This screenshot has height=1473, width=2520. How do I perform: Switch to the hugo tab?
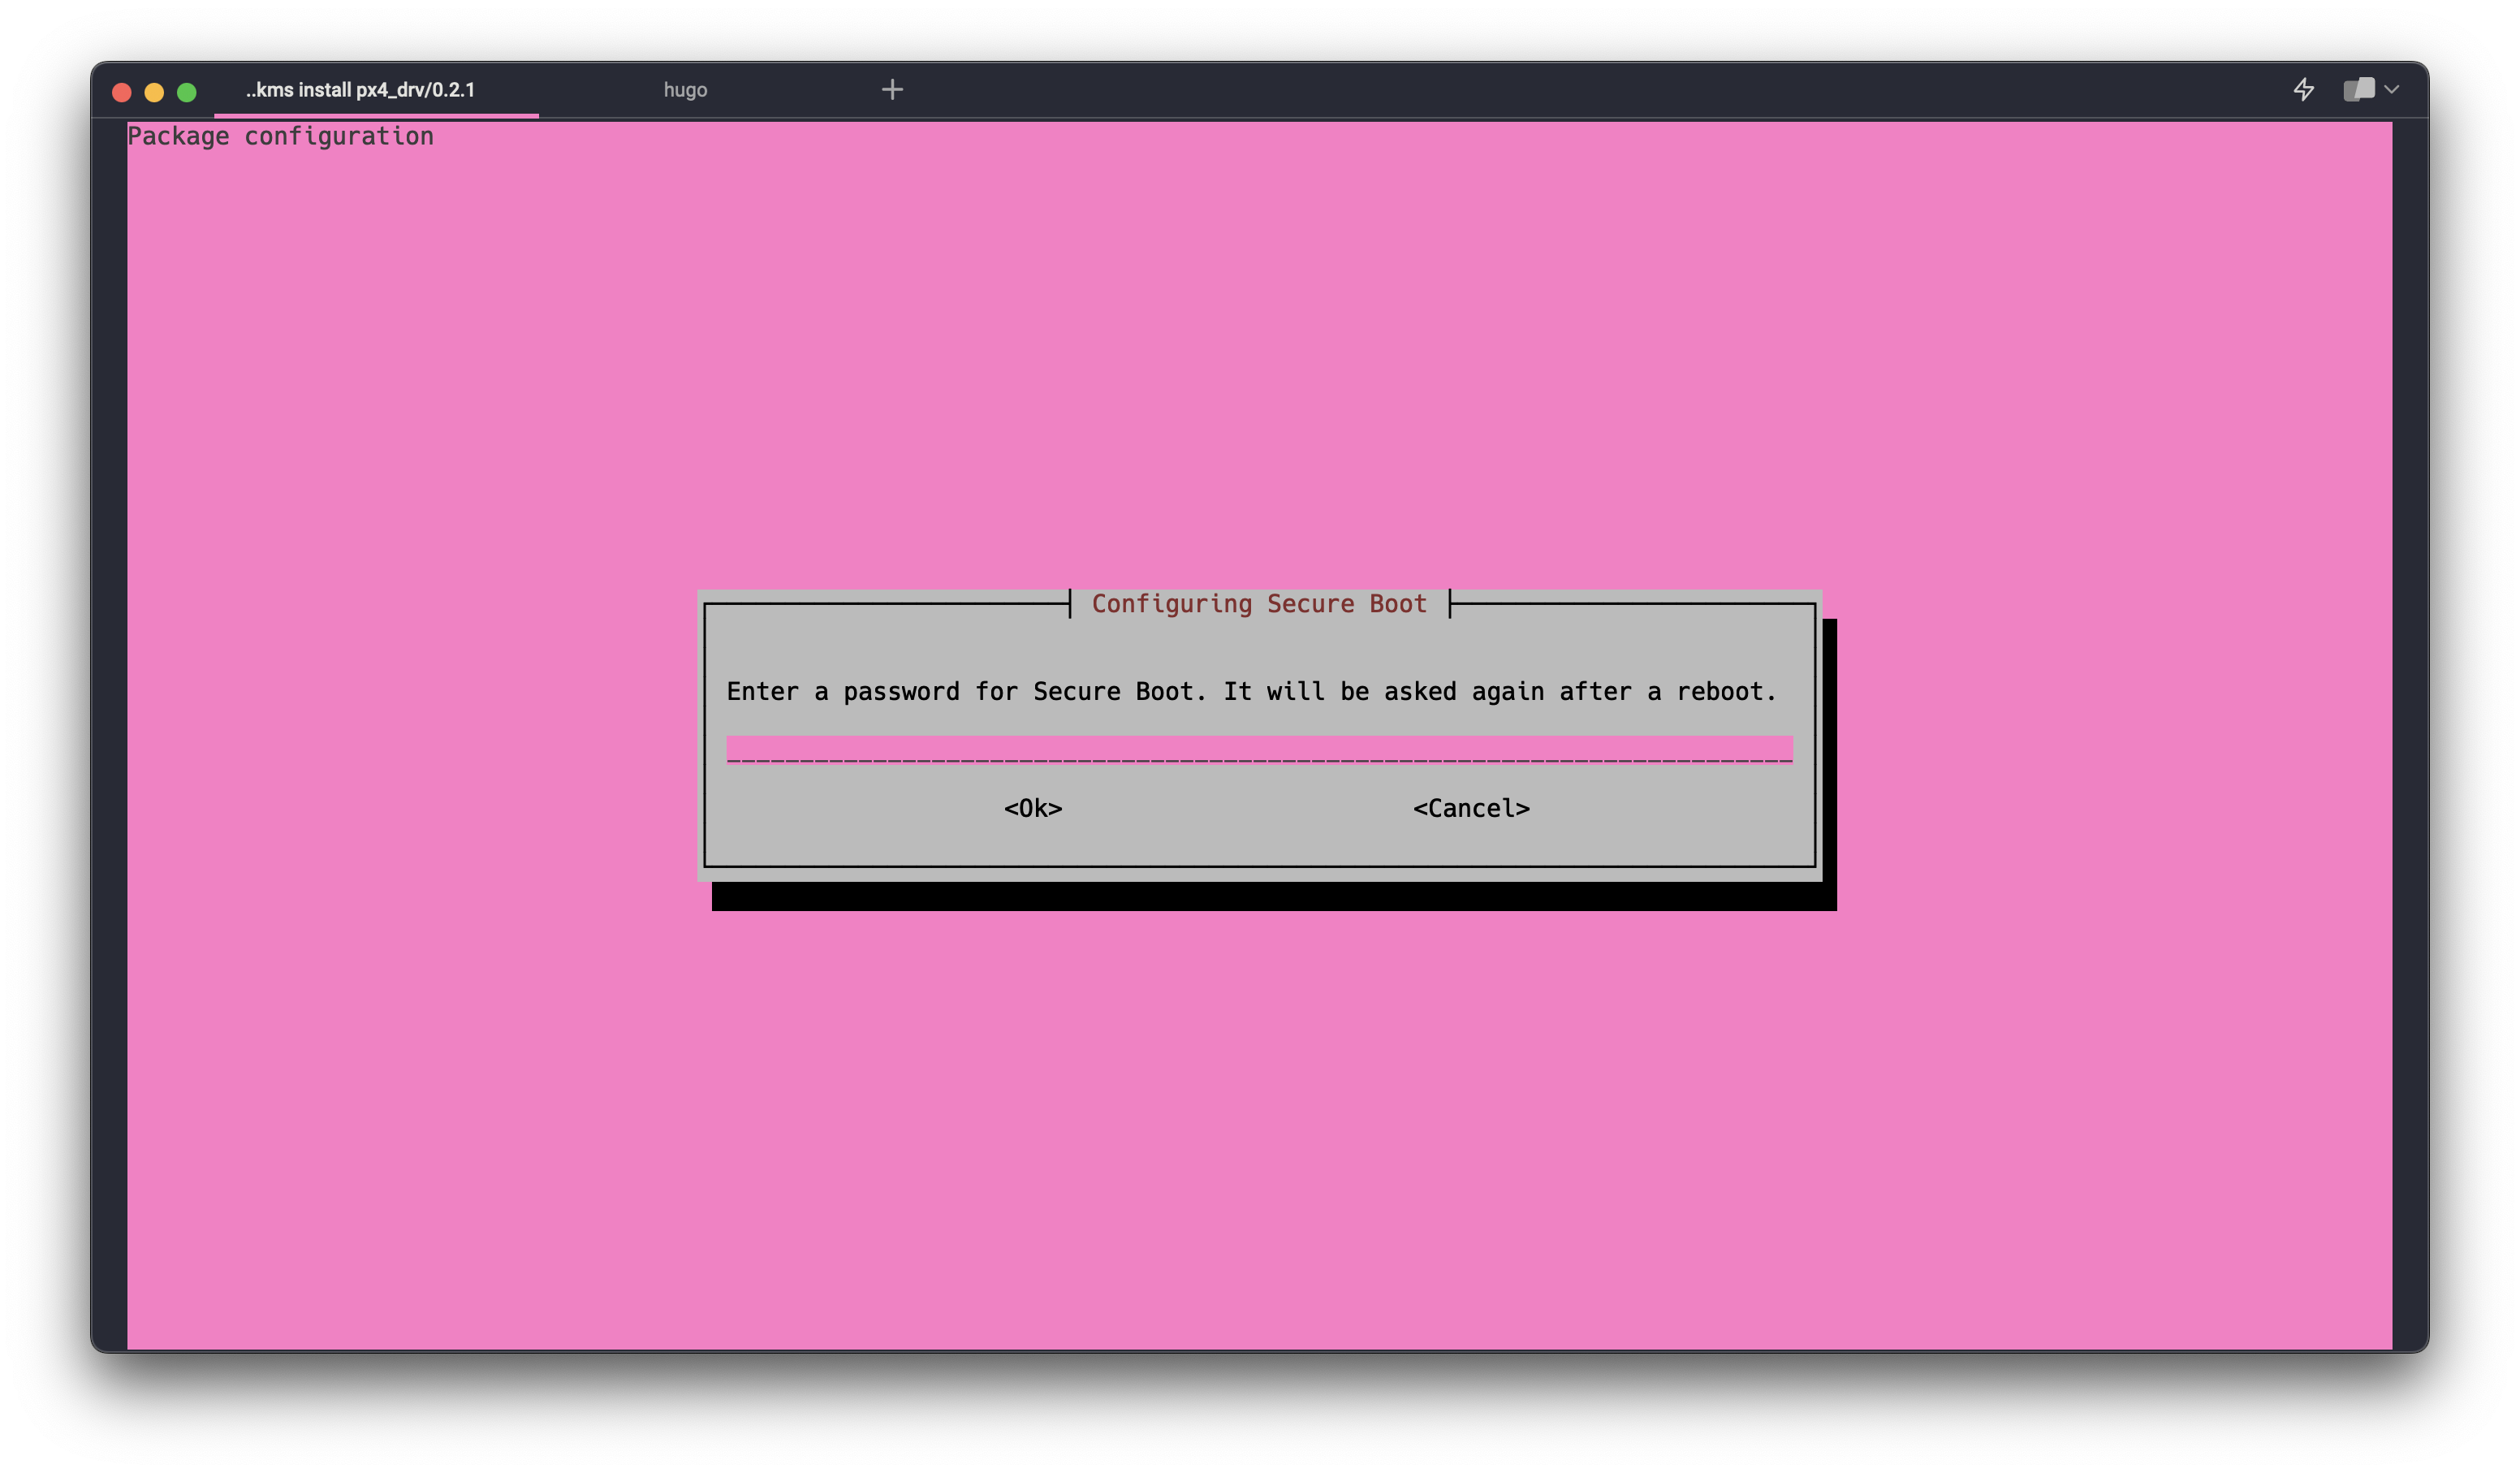pos(685,90)
